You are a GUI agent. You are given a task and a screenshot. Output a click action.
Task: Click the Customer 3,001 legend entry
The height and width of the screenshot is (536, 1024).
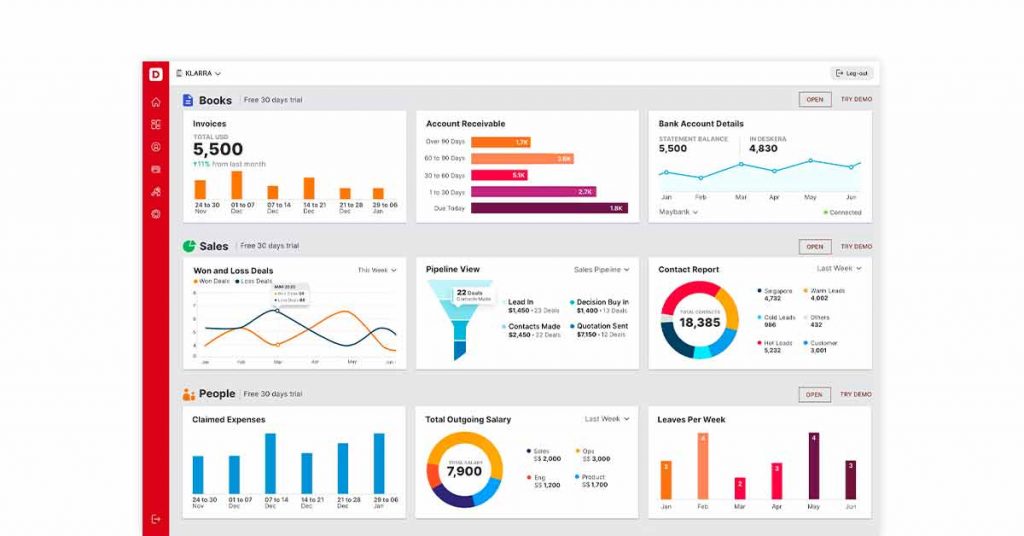821,347
